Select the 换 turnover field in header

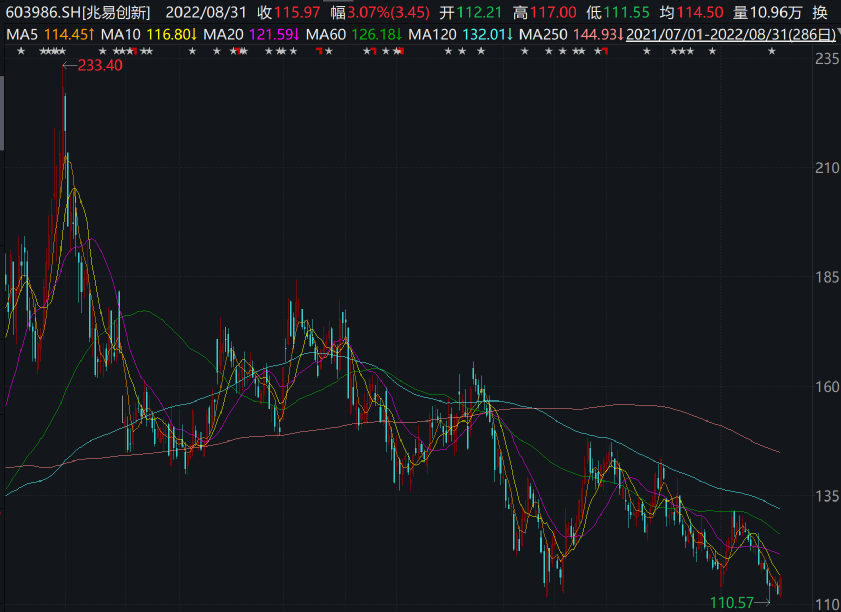click(820, 12)
